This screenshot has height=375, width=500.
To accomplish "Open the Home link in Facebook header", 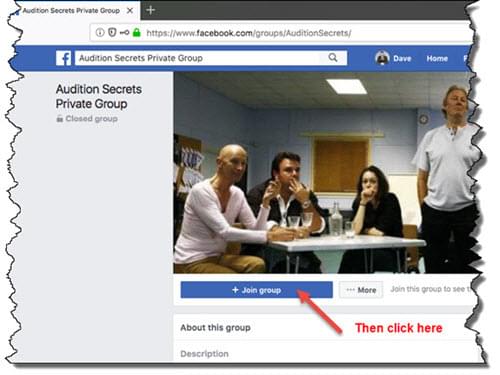I will [x=437, y=59].
